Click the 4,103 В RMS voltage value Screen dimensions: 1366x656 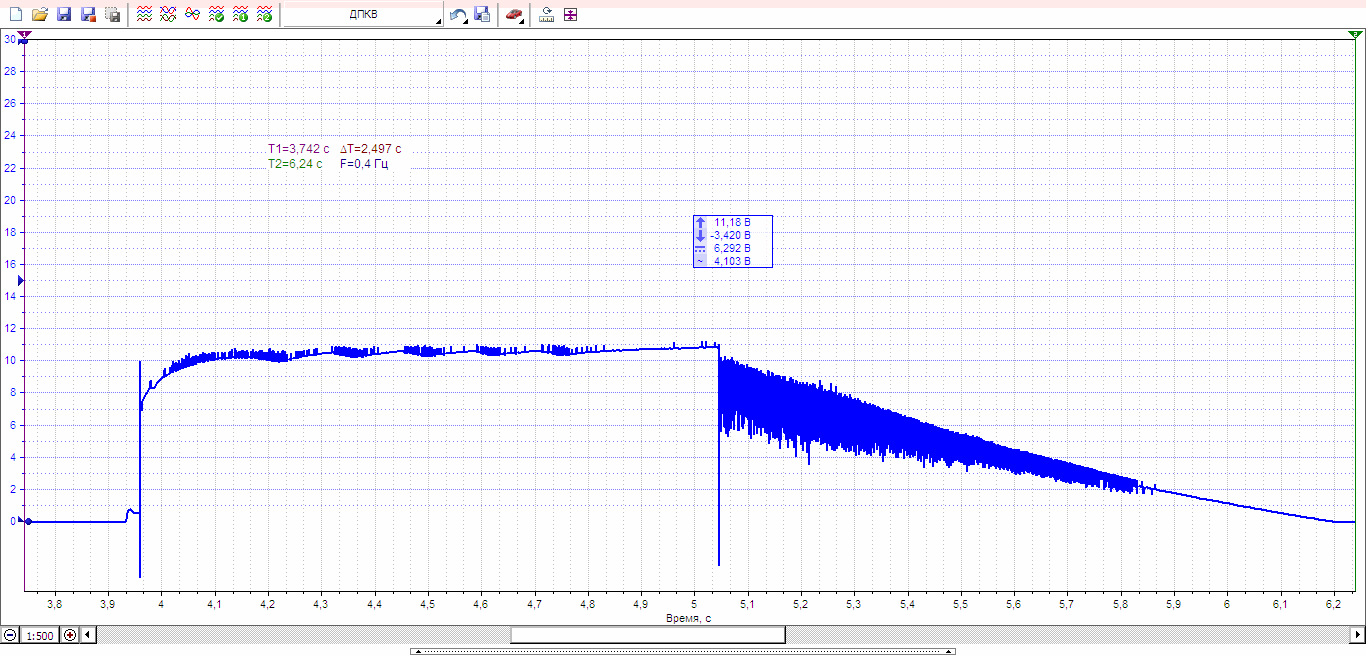point(732,261)
